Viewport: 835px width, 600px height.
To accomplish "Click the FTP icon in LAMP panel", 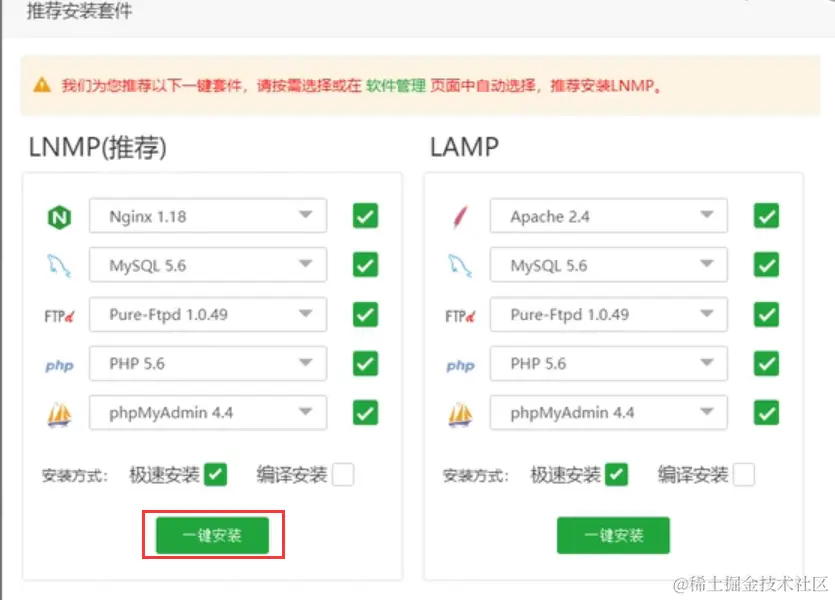I will [x=460, y=316].
